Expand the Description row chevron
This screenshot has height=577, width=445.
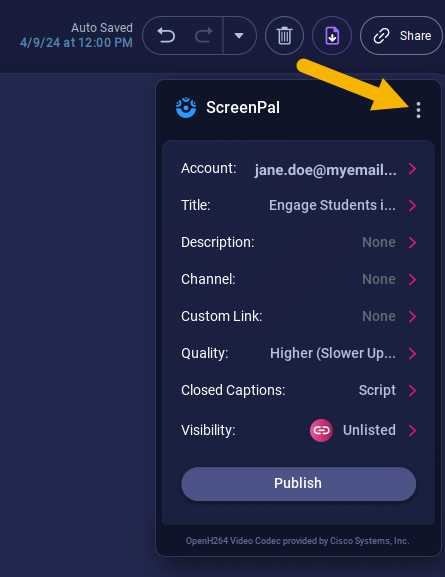click(x=412, y=243)
